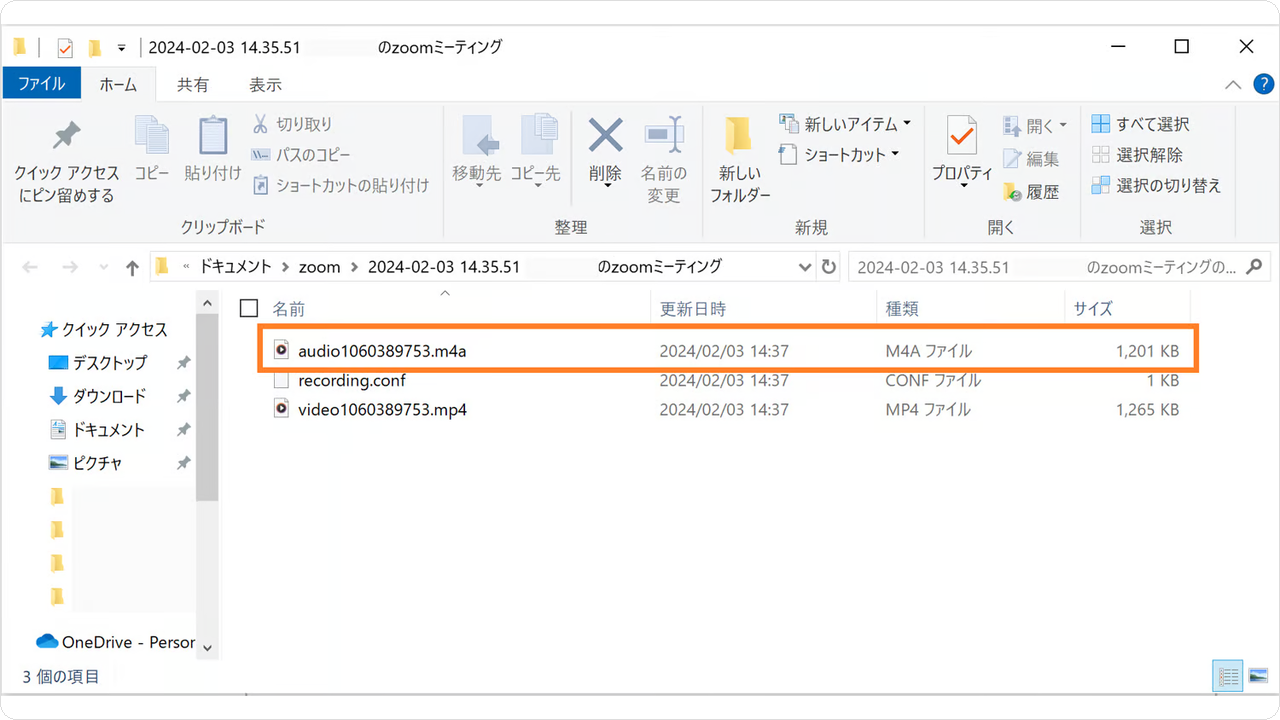Viewport: 1280px width, 720px height.
Task: Click the Edit command in ribbon
Action: pos(1031,158)
